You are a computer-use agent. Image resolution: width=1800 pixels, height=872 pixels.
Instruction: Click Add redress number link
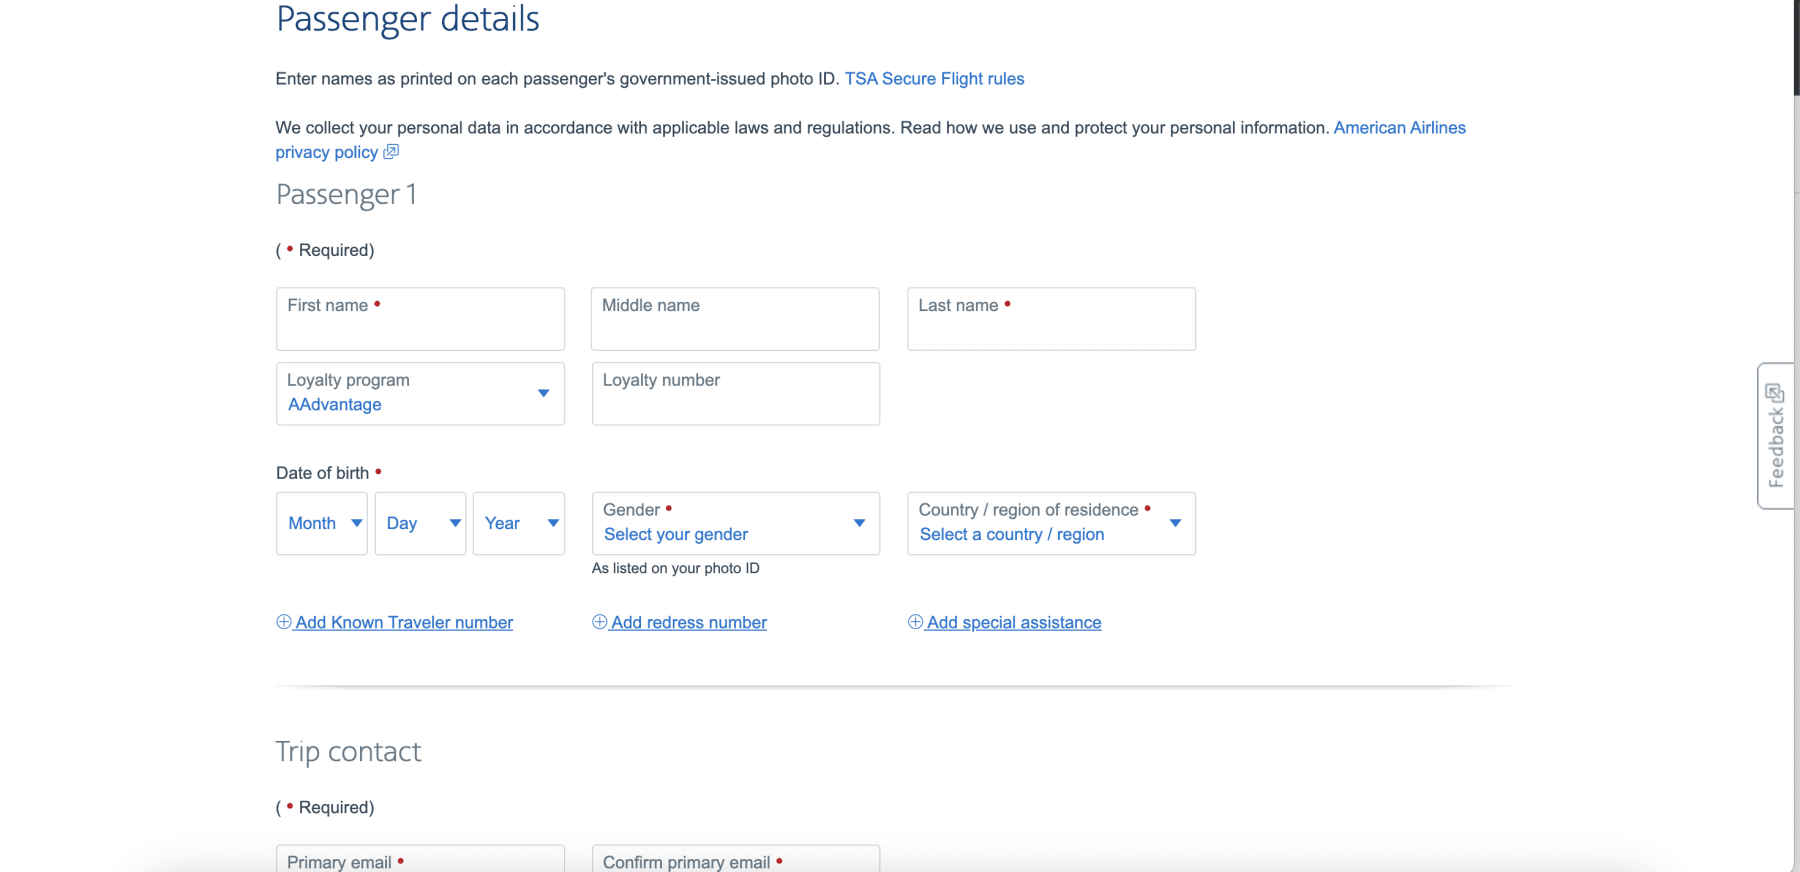[x=689, y=622]
